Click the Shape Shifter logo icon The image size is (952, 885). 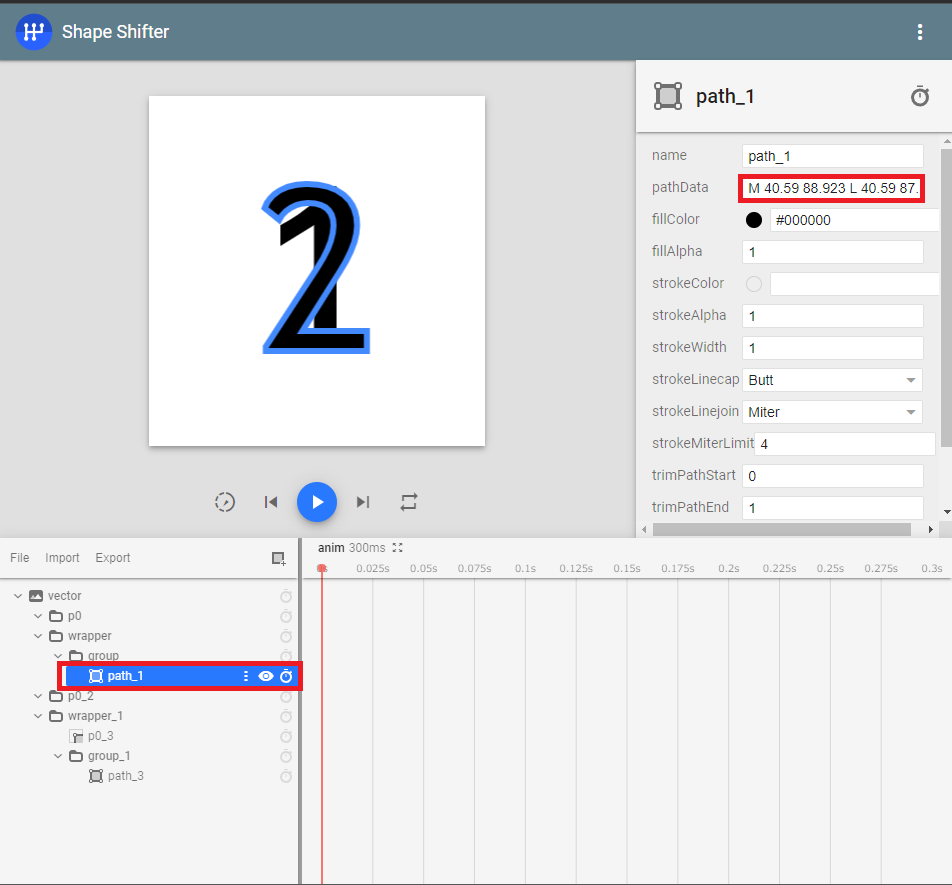tap(33, 32)
